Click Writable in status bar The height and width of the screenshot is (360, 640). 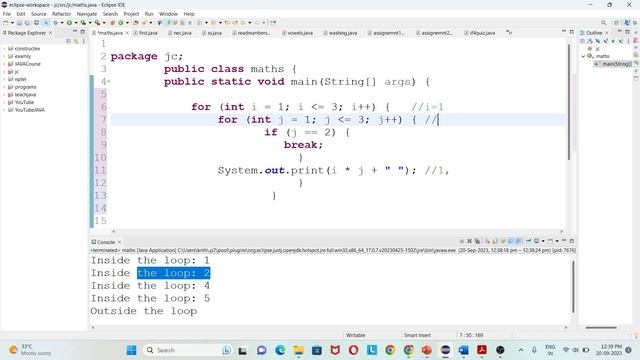[356, 335]
